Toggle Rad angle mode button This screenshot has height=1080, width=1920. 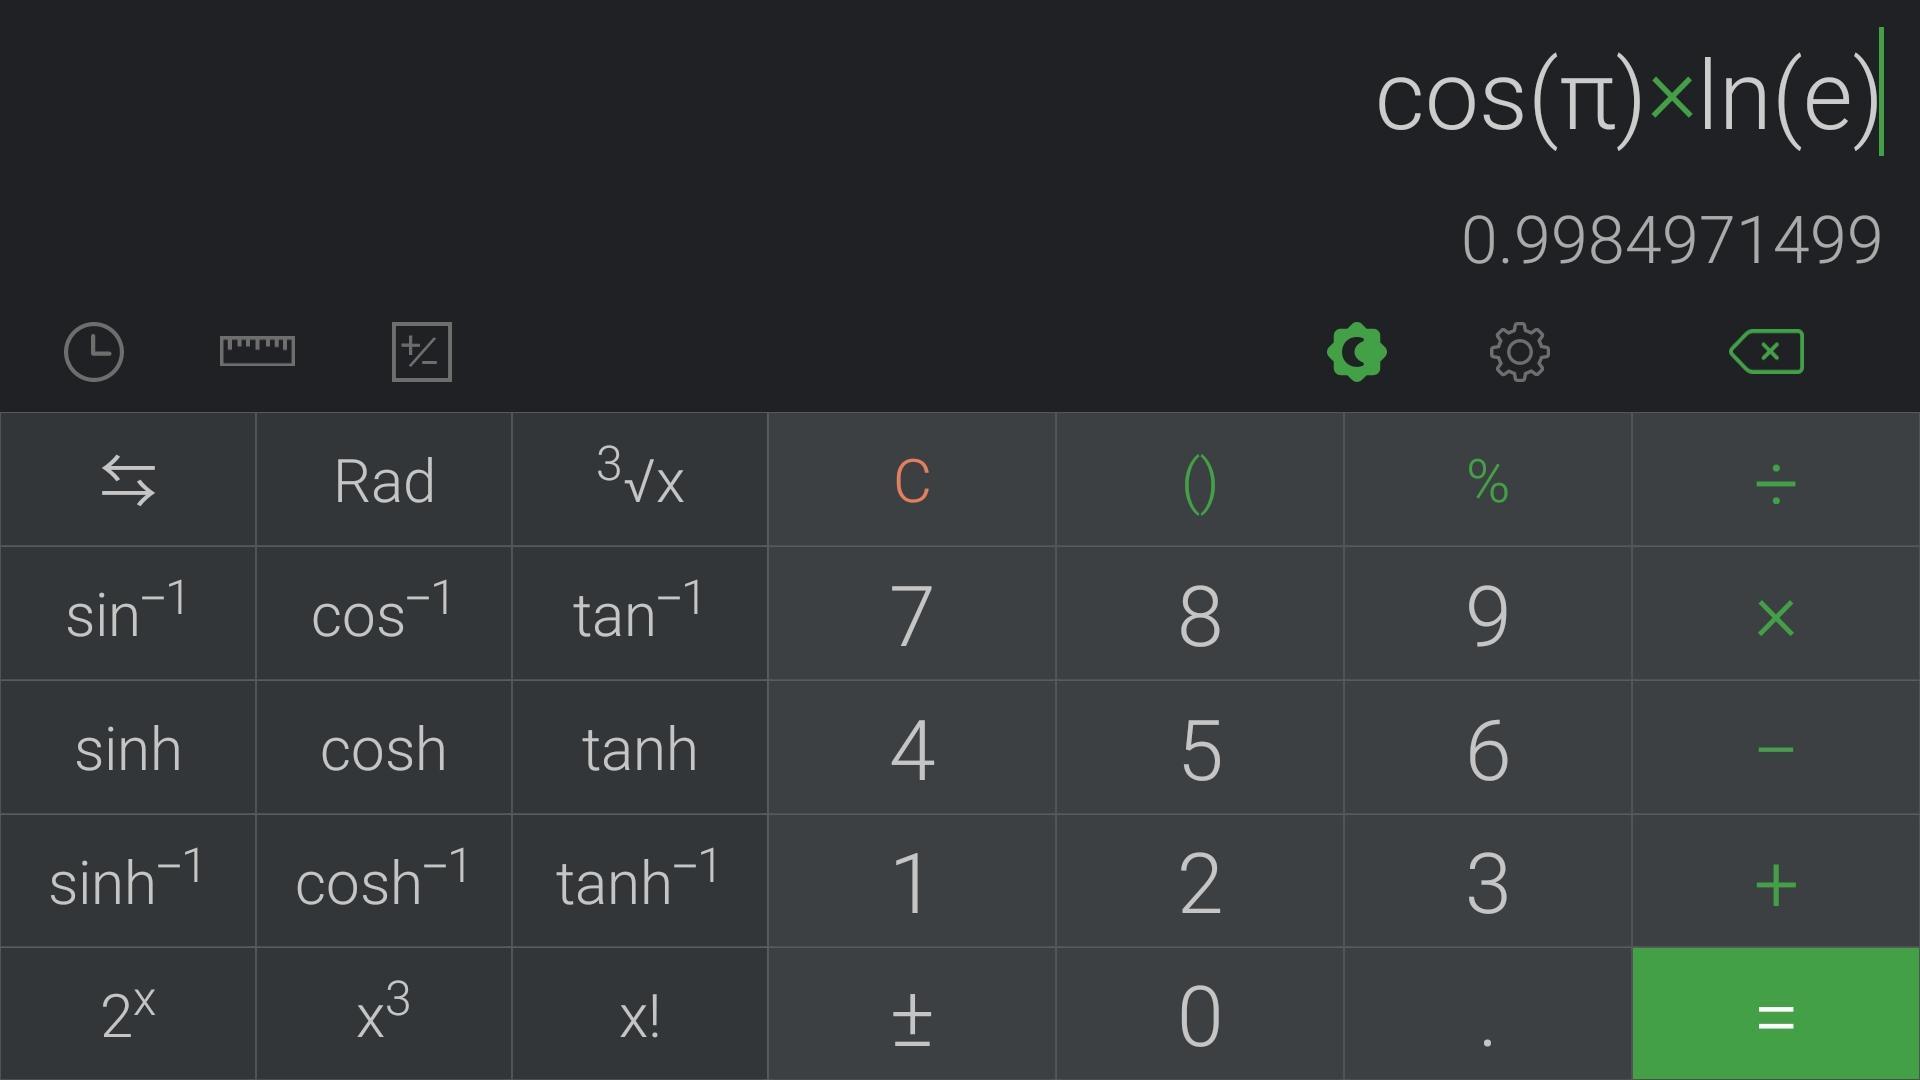pyautogui.click(x=384, y=480)
